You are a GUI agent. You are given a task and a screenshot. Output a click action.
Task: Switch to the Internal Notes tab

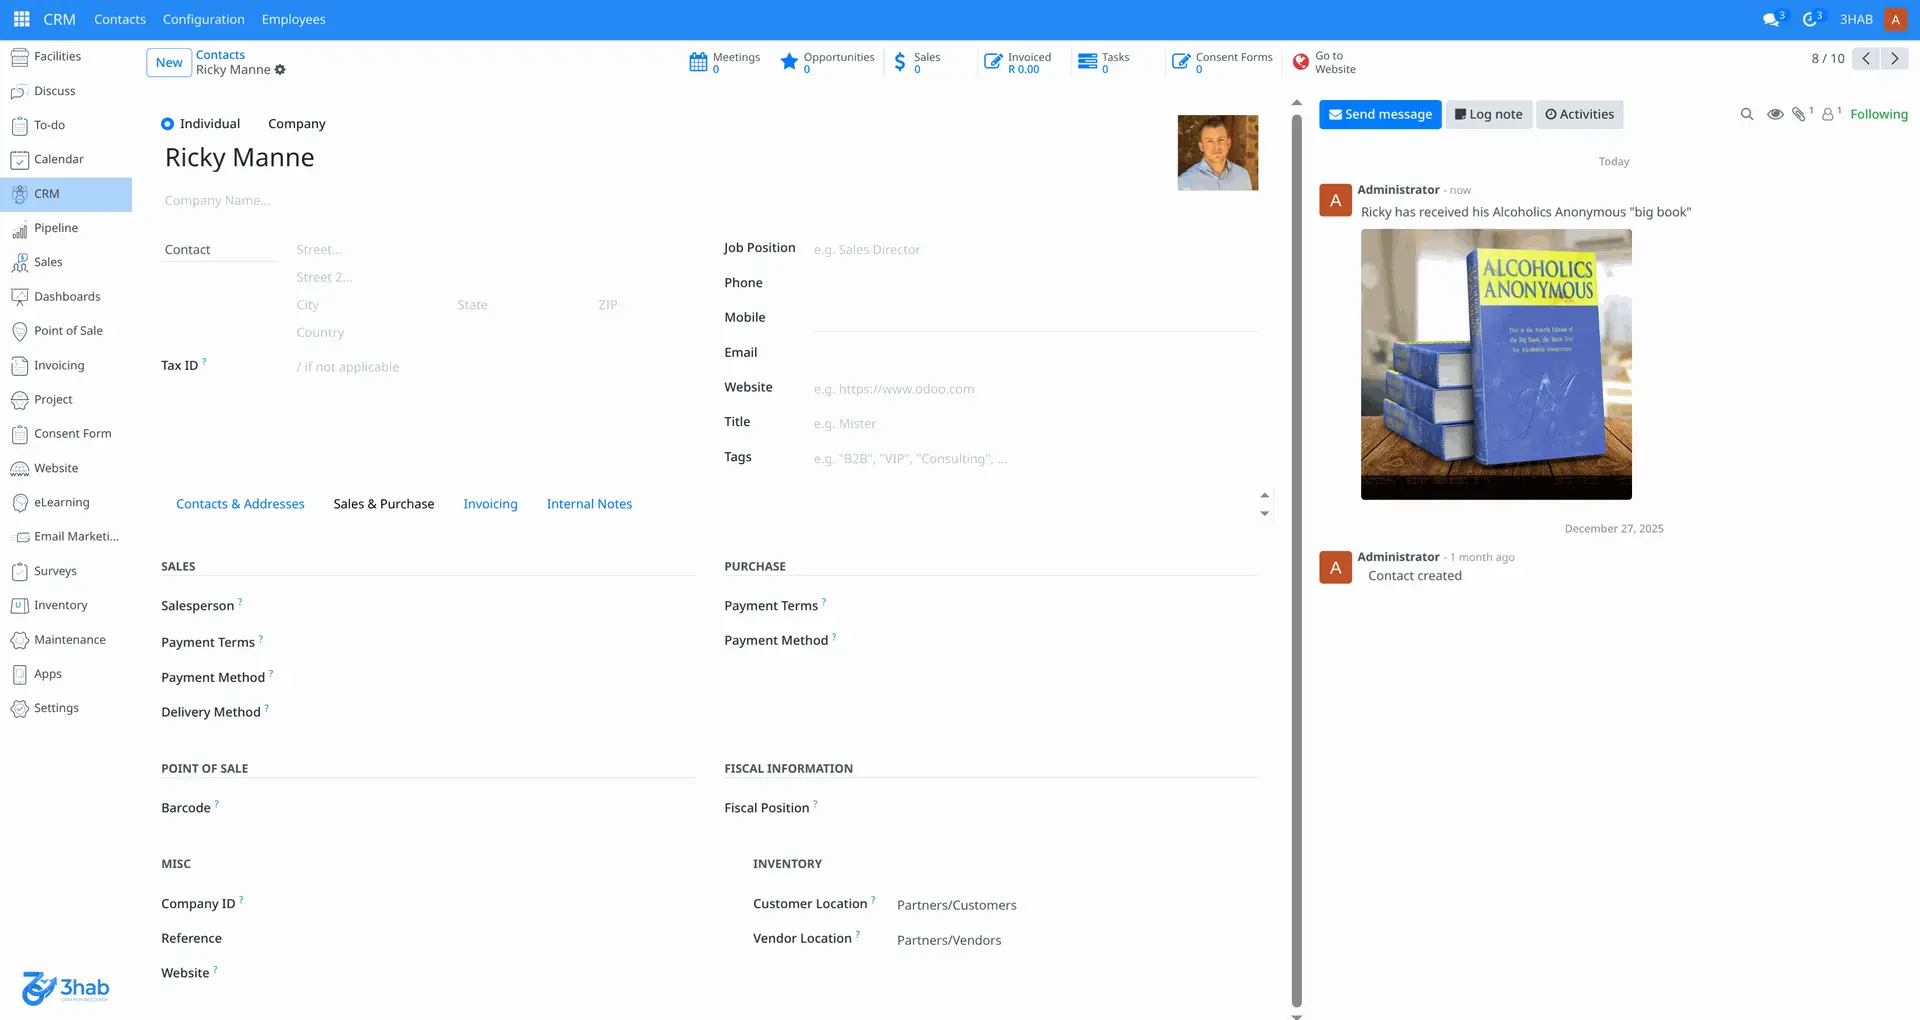click(589, 504)
